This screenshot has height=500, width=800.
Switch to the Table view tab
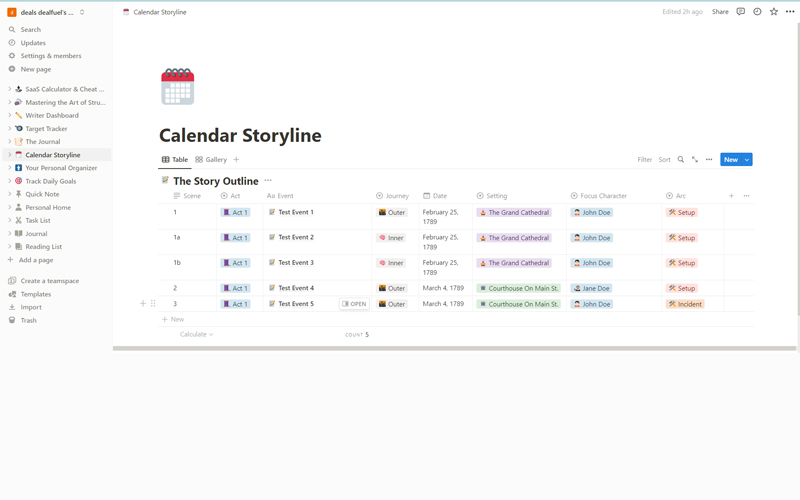(x=175, y=160)
